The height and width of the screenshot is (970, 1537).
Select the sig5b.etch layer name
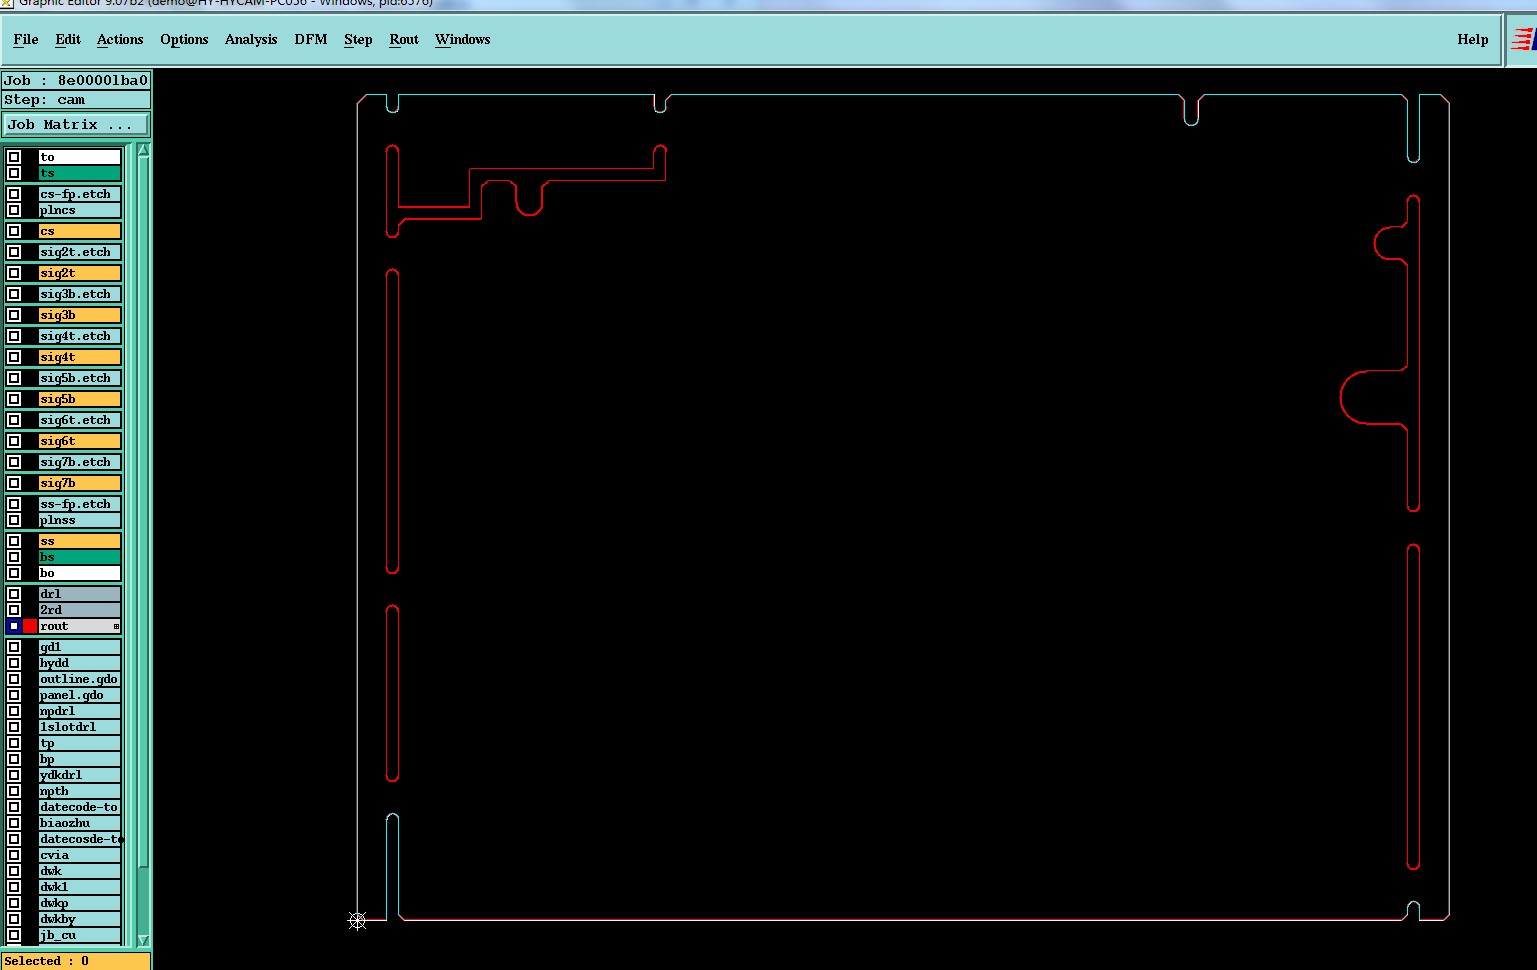click(x=80, y=378)
